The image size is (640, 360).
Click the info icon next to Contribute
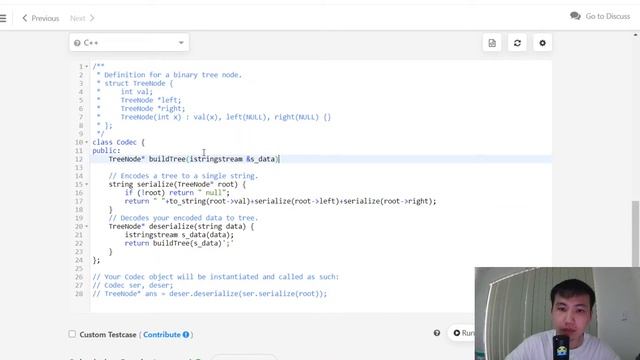pos(186,334)
